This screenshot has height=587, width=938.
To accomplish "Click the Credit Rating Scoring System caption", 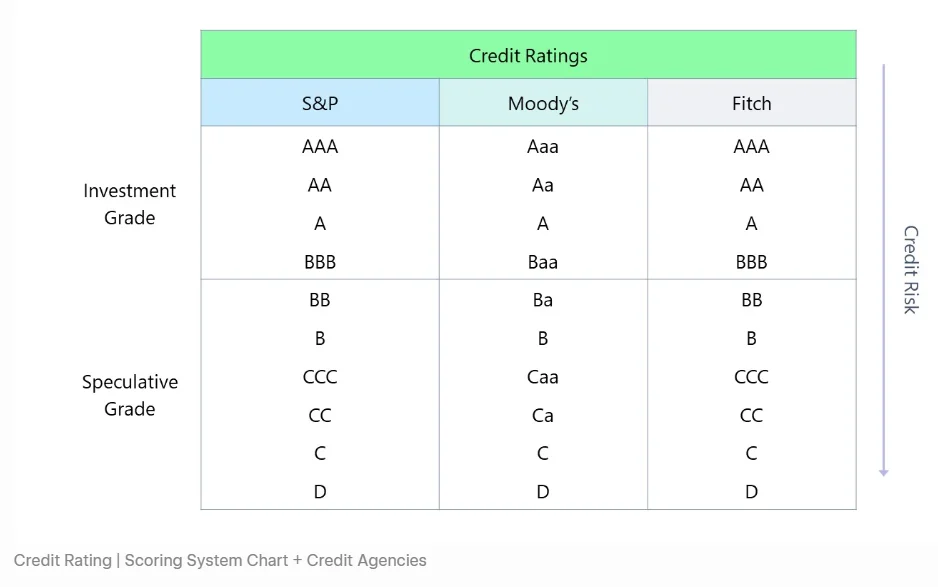I will click(220, 560).
